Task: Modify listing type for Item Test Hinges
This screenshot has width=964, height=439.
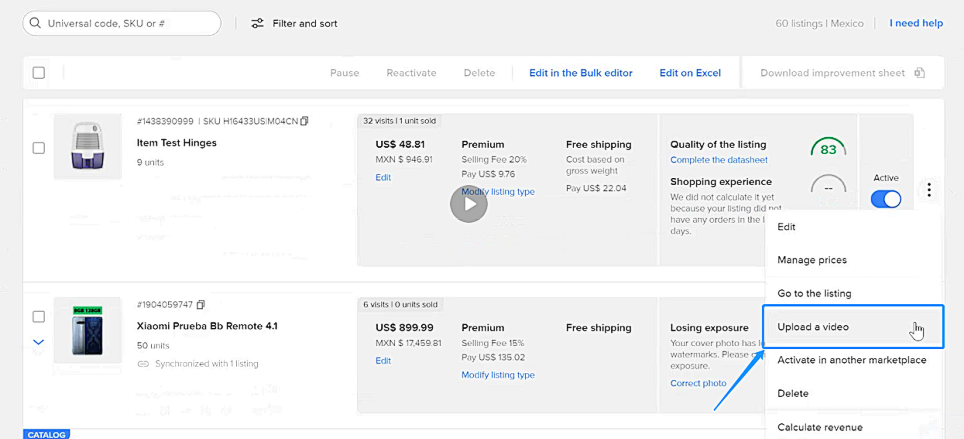Action: point(498,191)
